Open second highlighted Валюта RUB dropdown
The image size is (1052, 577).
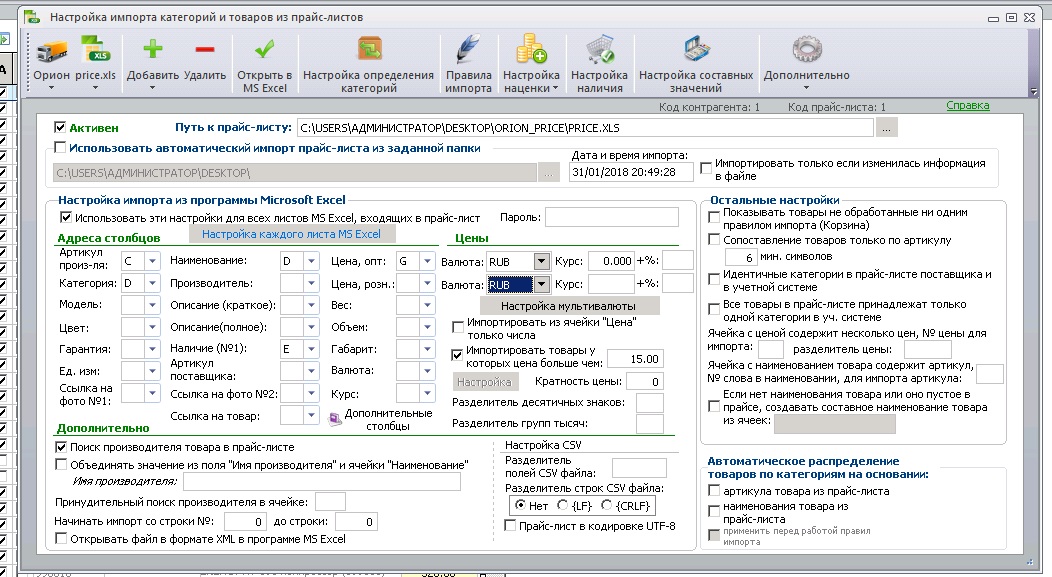[541, 284]
